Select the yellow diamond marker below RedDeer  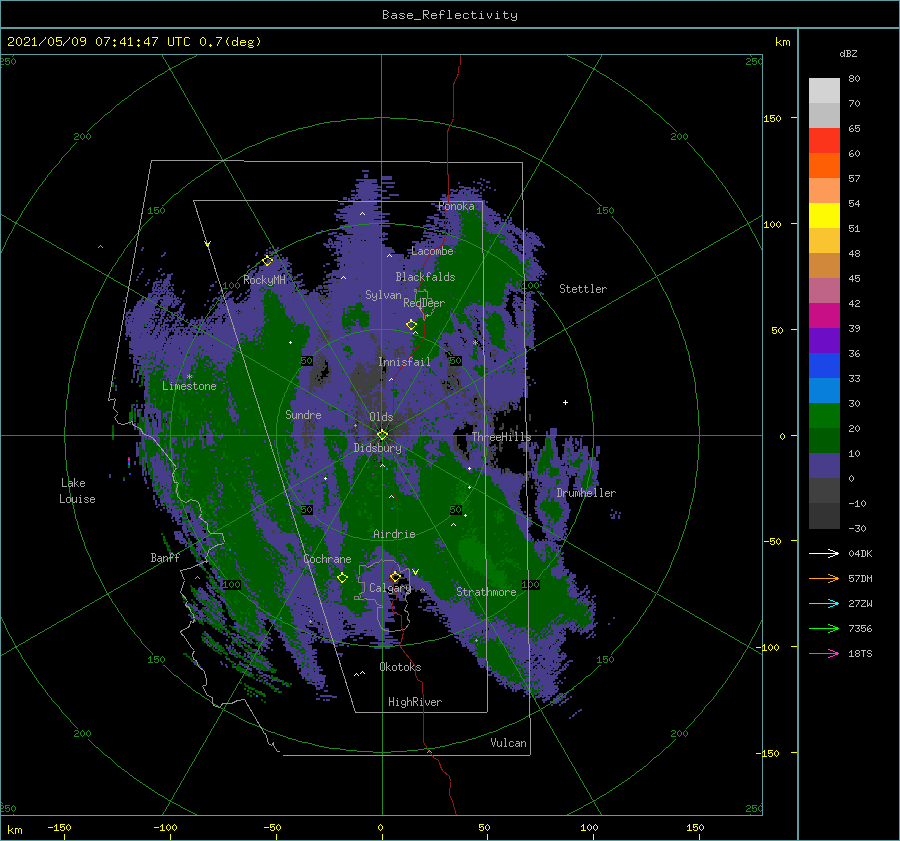pos(411,325)
